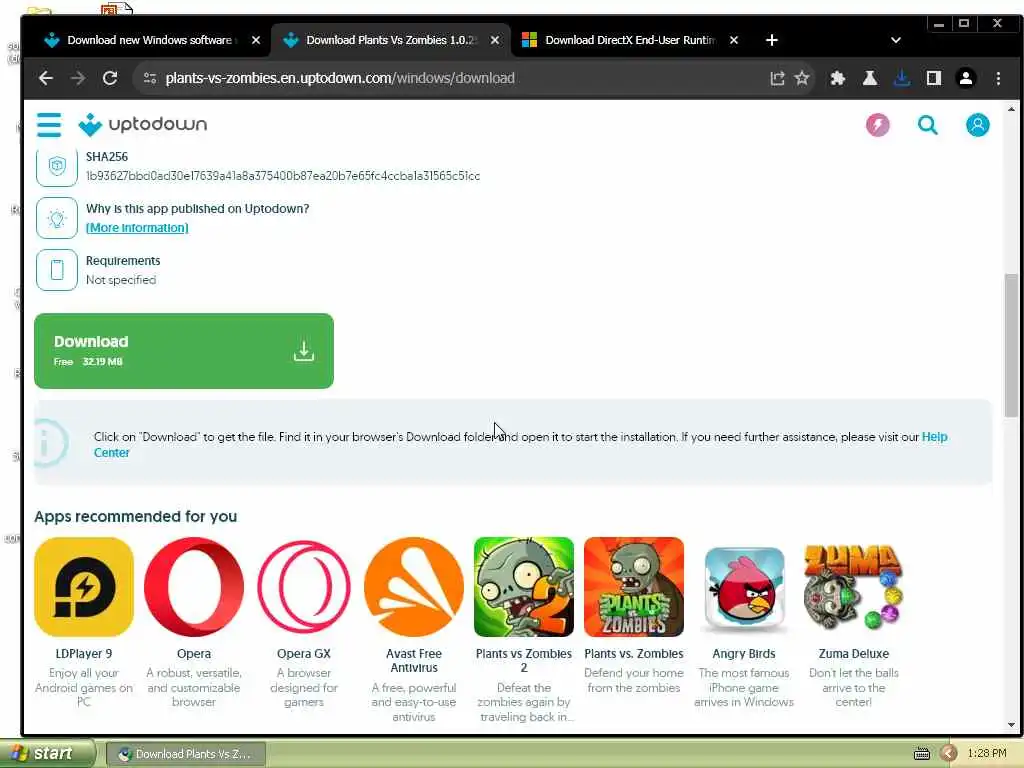Open the Opera GX app icon
This screenshot has height=768, width=1024.
click(304, 587)
